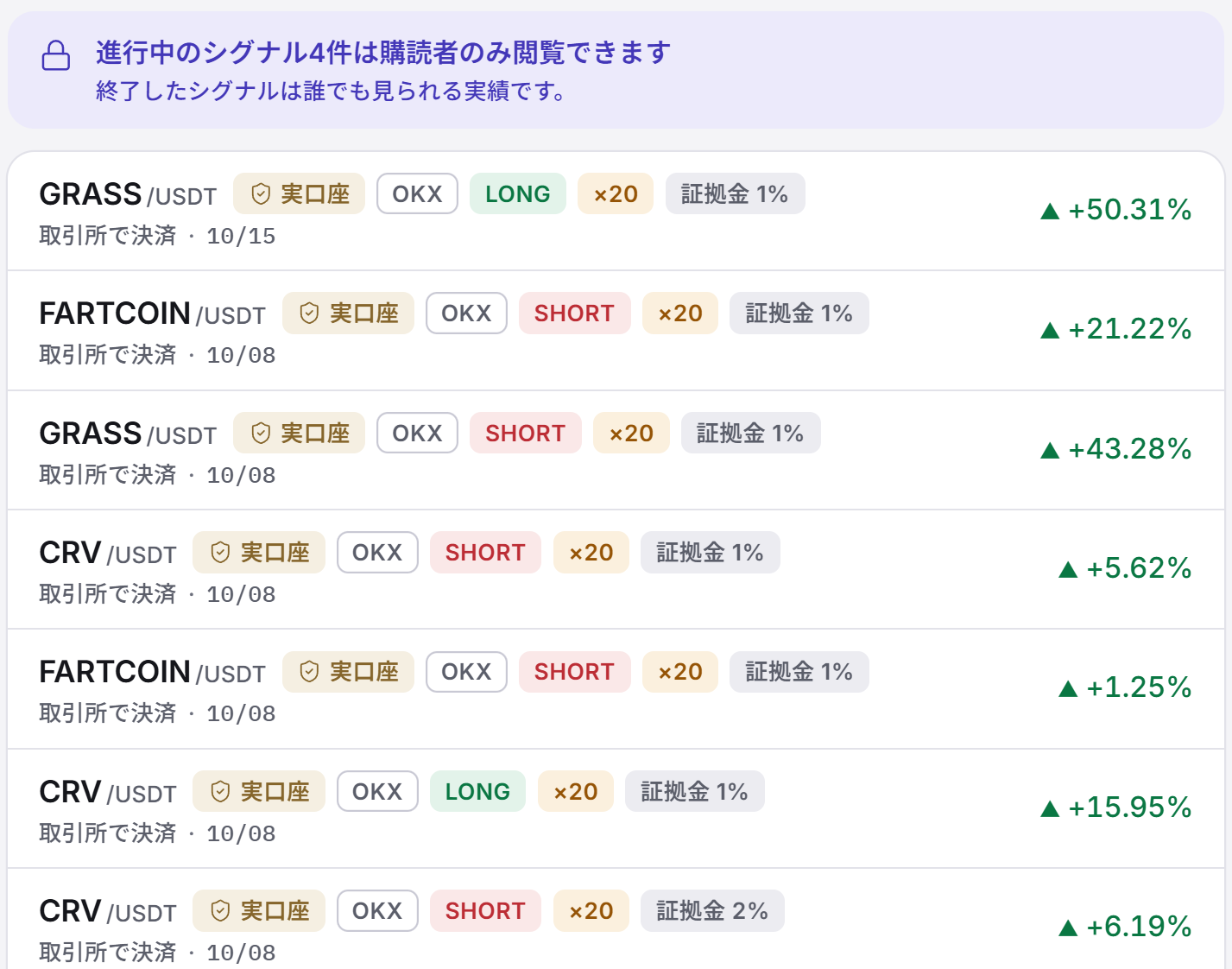This screenshot has width=1232, height=969.
Task: Click the green up triangle beside +21.22%
Action: (1049, 330)
